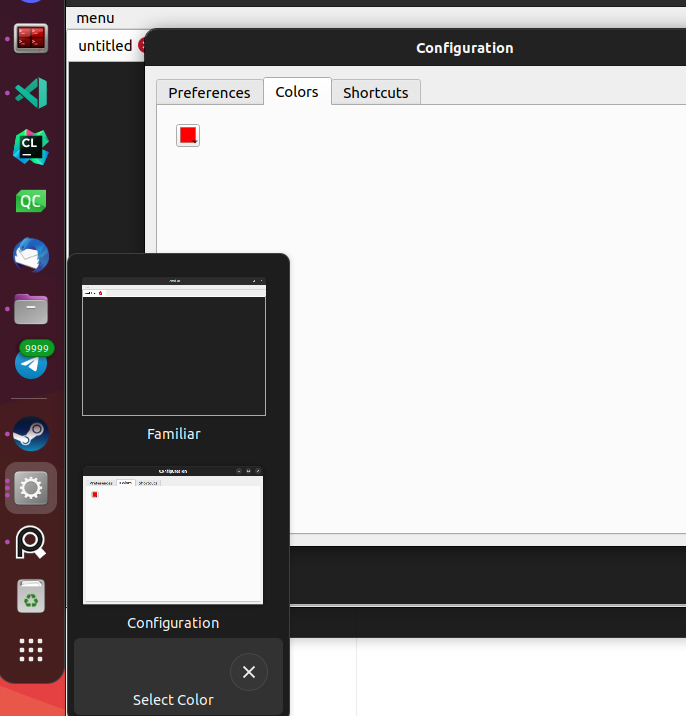Open the Trash from dock
The image size is (686, 716).
click(31, 596)
